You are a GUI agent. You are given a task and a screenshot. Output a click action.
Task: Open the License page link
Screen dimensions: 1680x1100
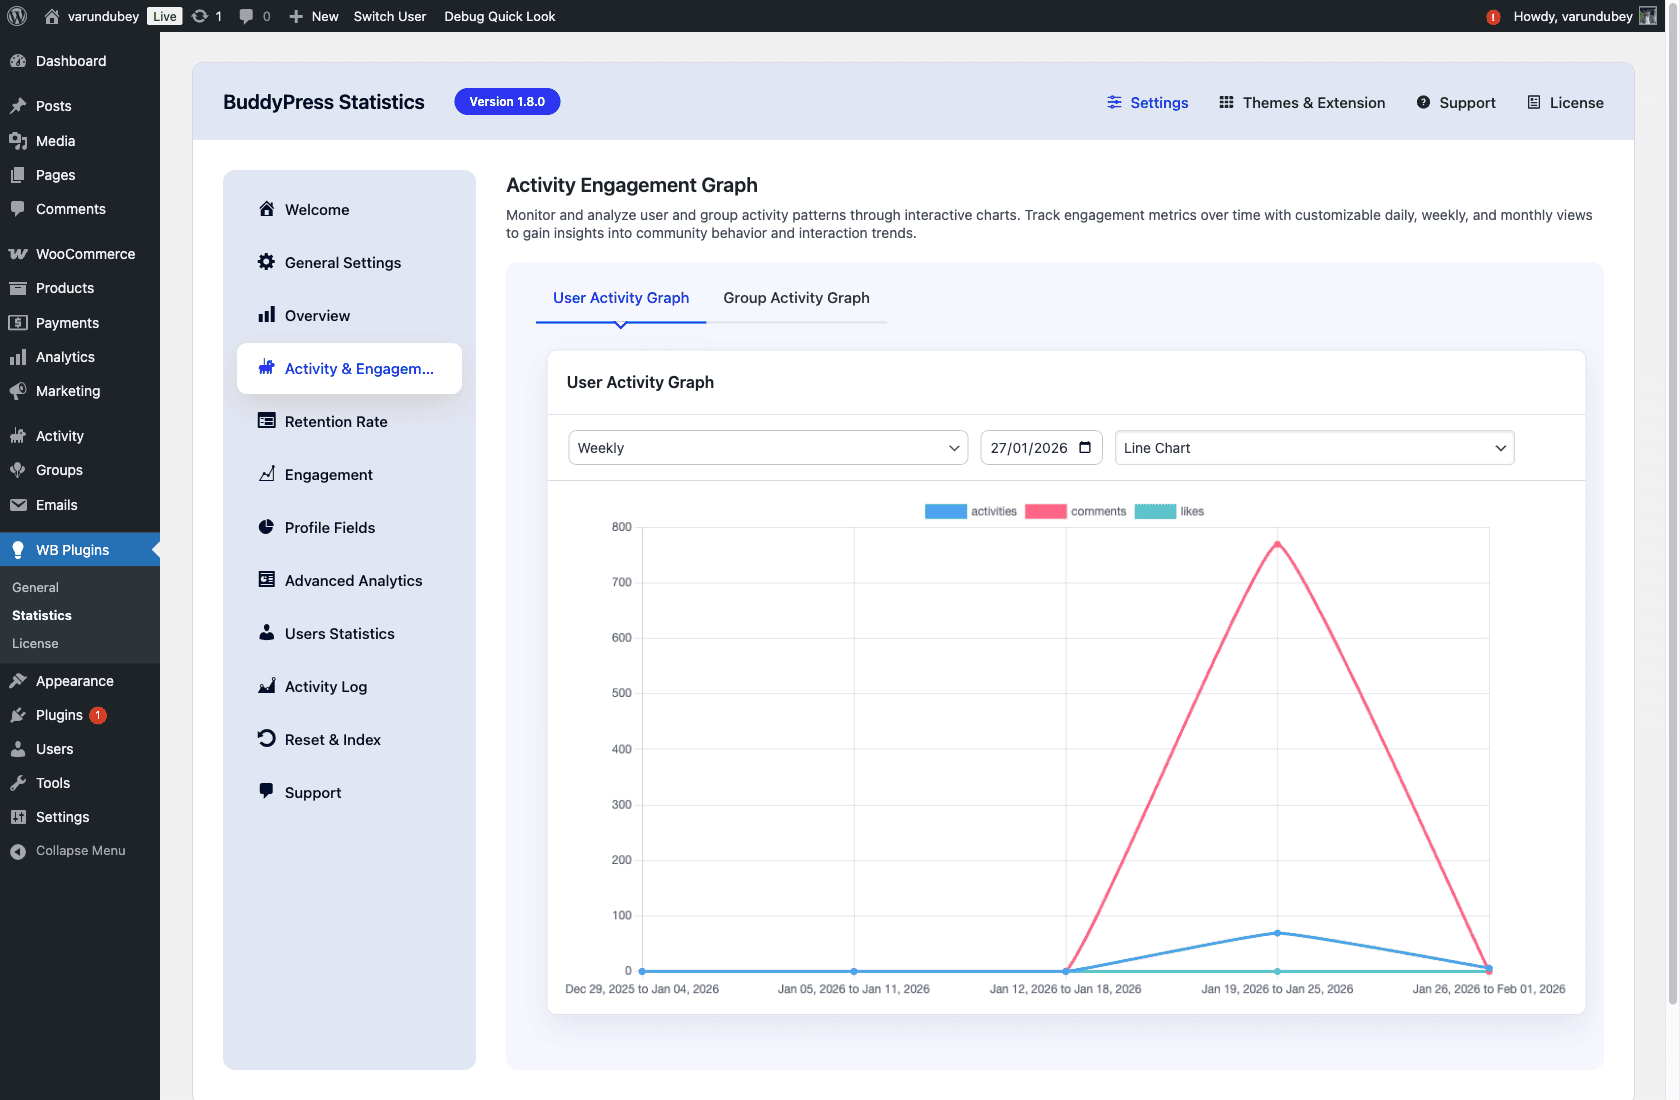click(x=1565, y=102)
